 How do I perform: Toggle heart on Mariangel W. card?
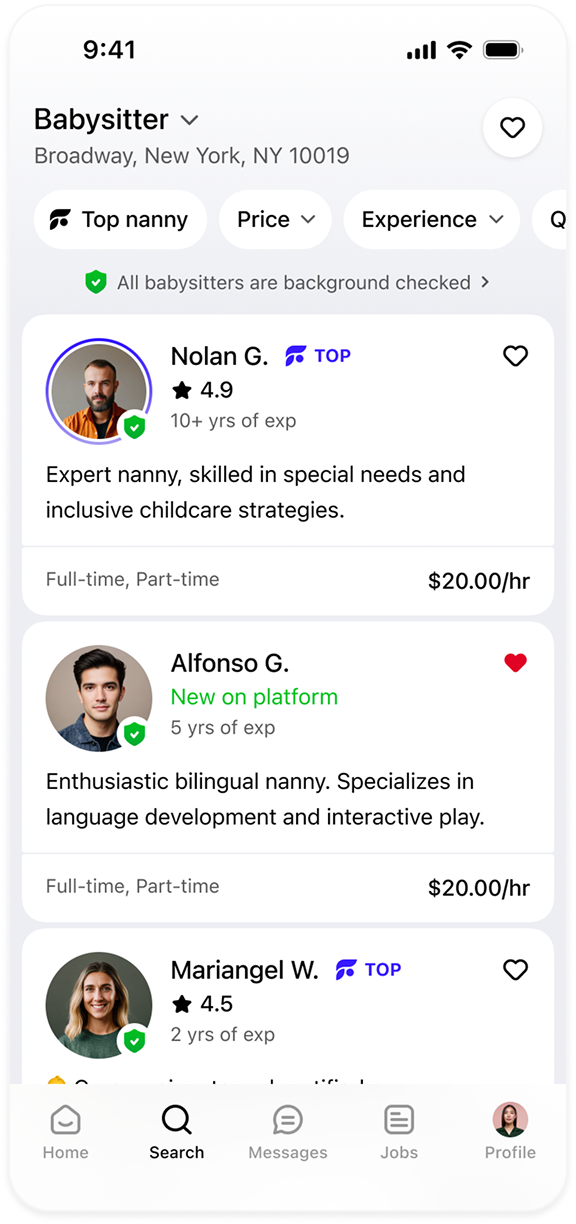pyautogui.click(x=515, y=970)
